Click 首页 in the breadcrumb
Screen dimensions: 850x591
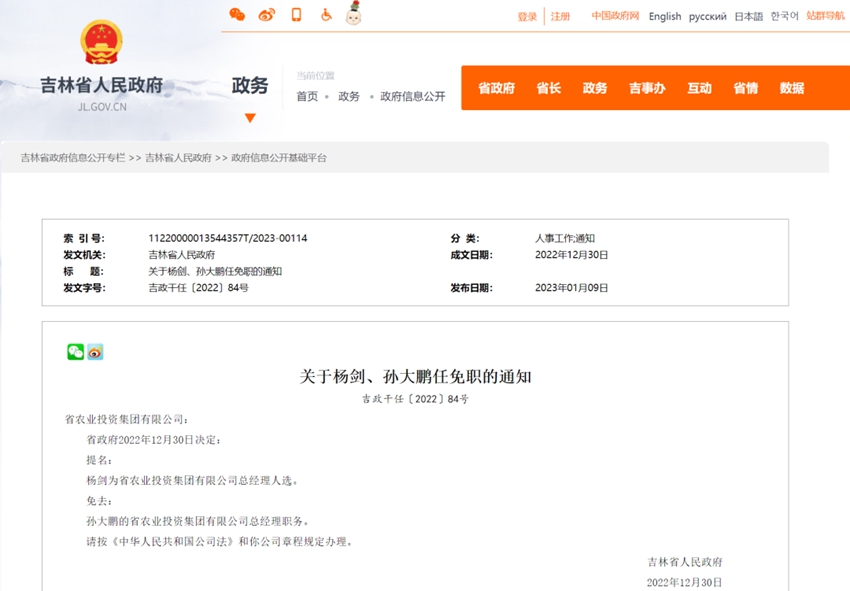(x=307, y=97)
